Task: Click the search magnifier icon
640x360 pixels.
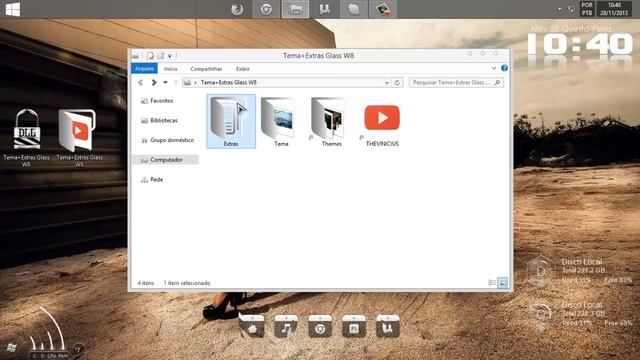Action: pyautogui.click(x=497, y=82)
